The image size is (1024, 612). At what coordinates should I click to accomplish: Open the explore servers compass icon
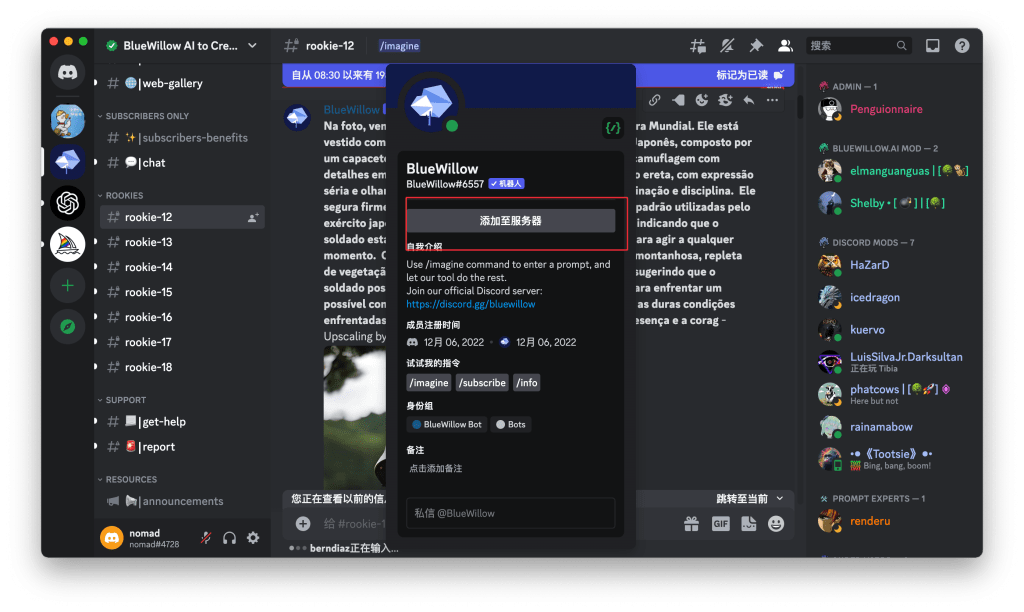tap(67, 327)
